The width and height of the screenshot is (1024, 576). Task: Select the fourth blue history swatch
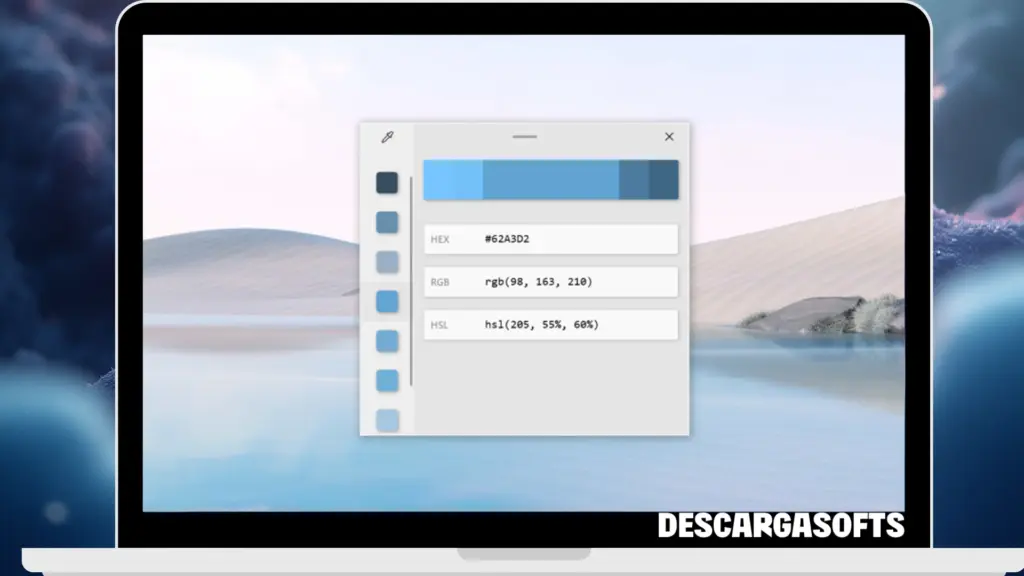387,300
